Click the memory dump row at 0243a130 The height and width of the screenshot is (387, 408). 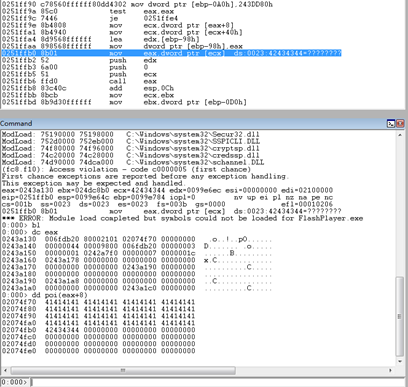click(x=137, y=239)
